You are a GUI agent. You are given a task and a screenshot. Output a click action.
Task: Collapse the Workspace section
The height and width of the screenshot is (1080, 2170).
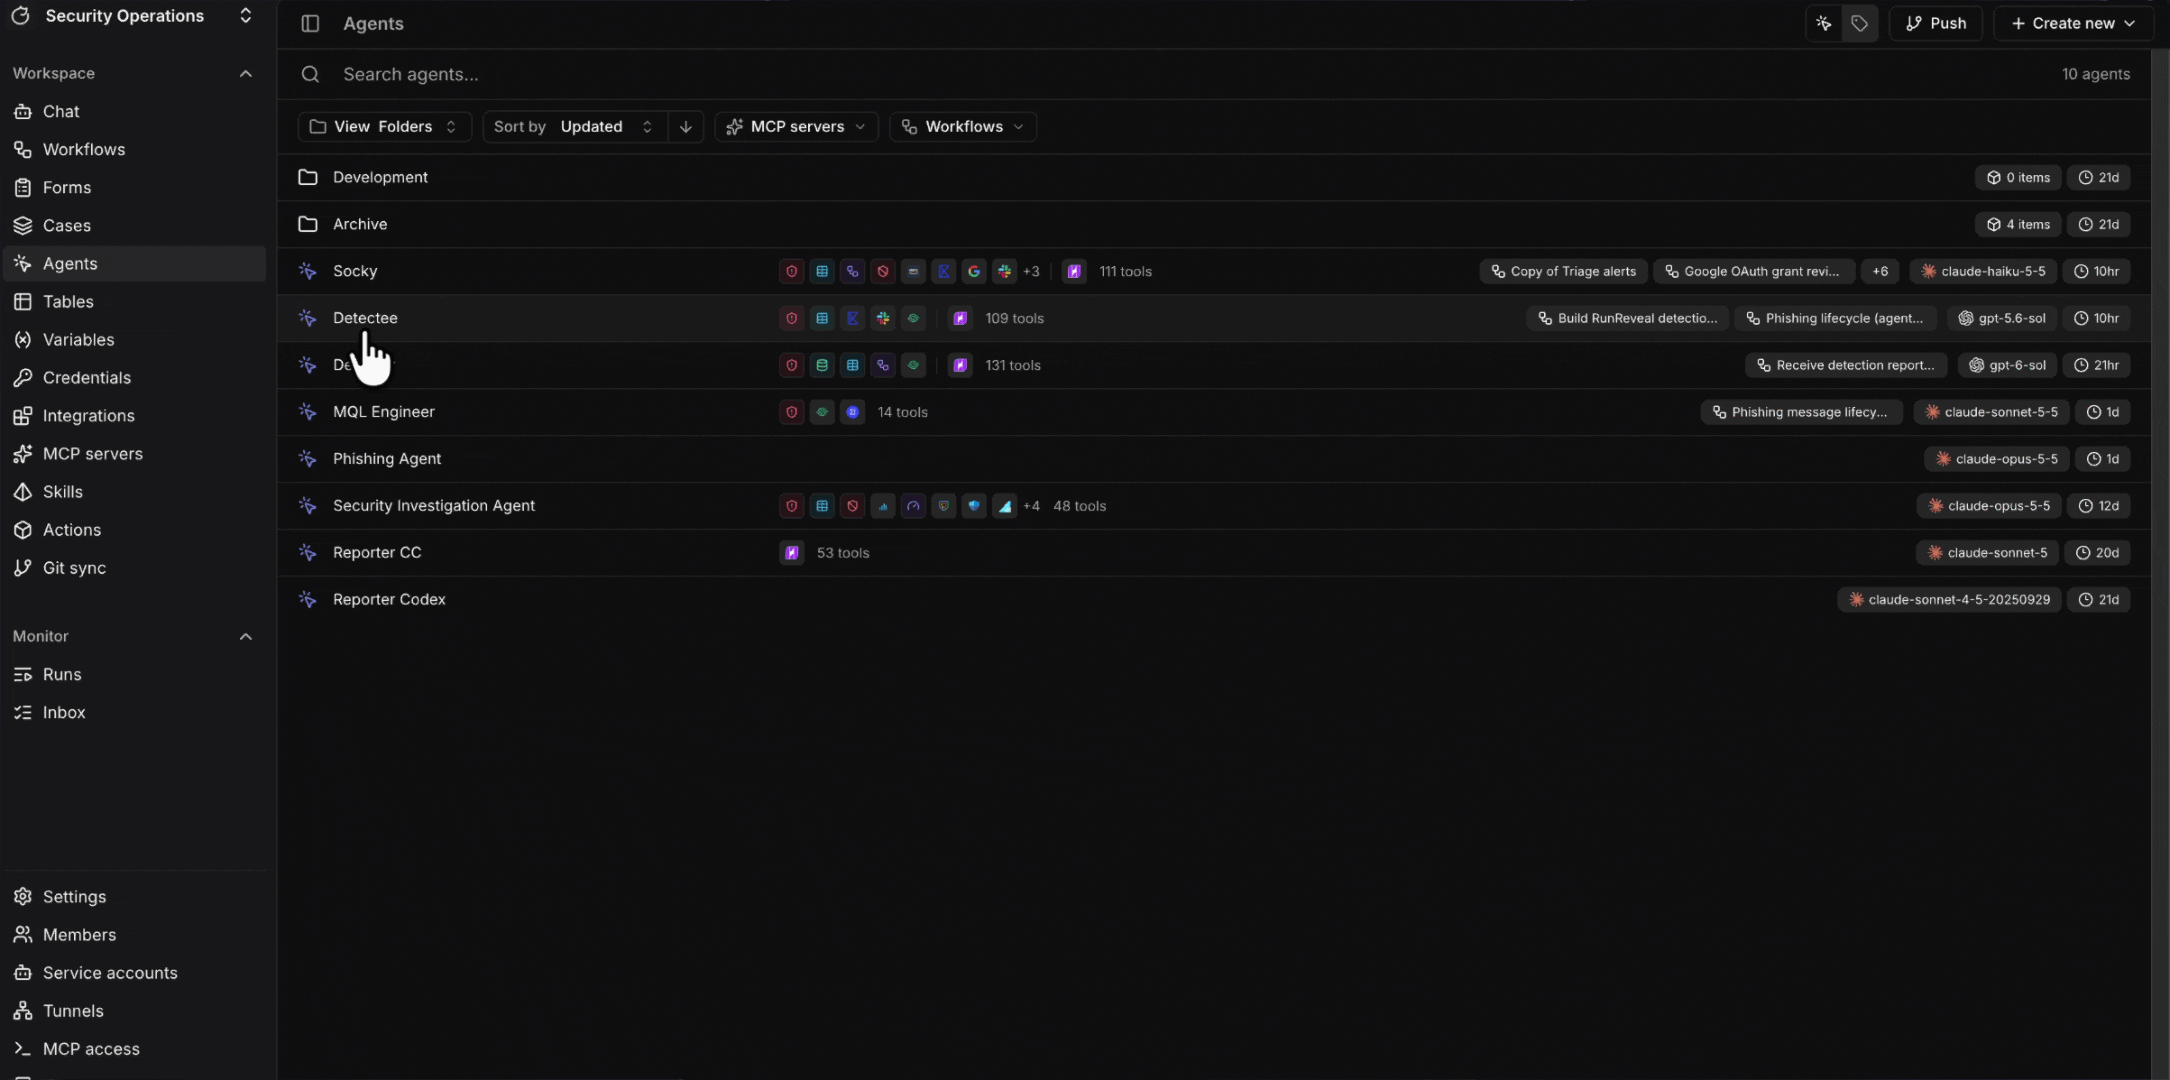tap(246, 74)
